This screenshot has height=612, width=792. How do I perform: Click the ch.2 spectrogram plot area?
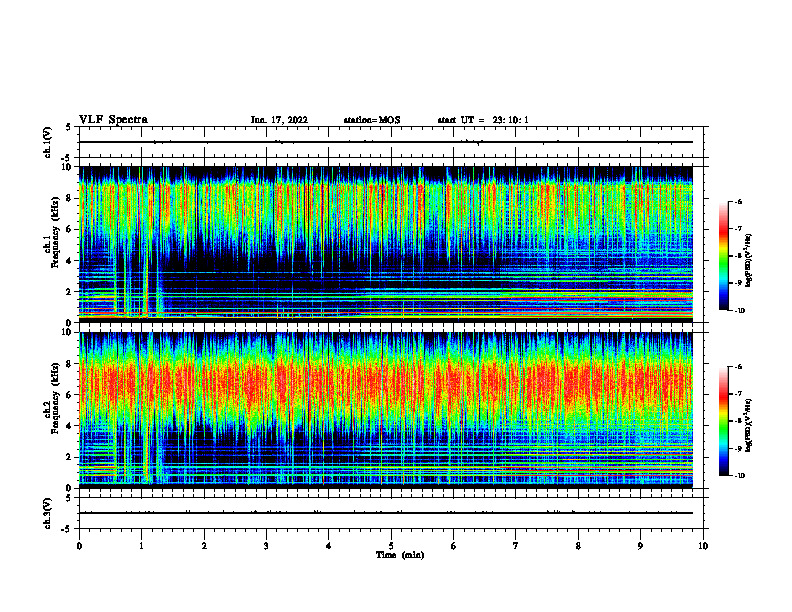click(386, 410)
